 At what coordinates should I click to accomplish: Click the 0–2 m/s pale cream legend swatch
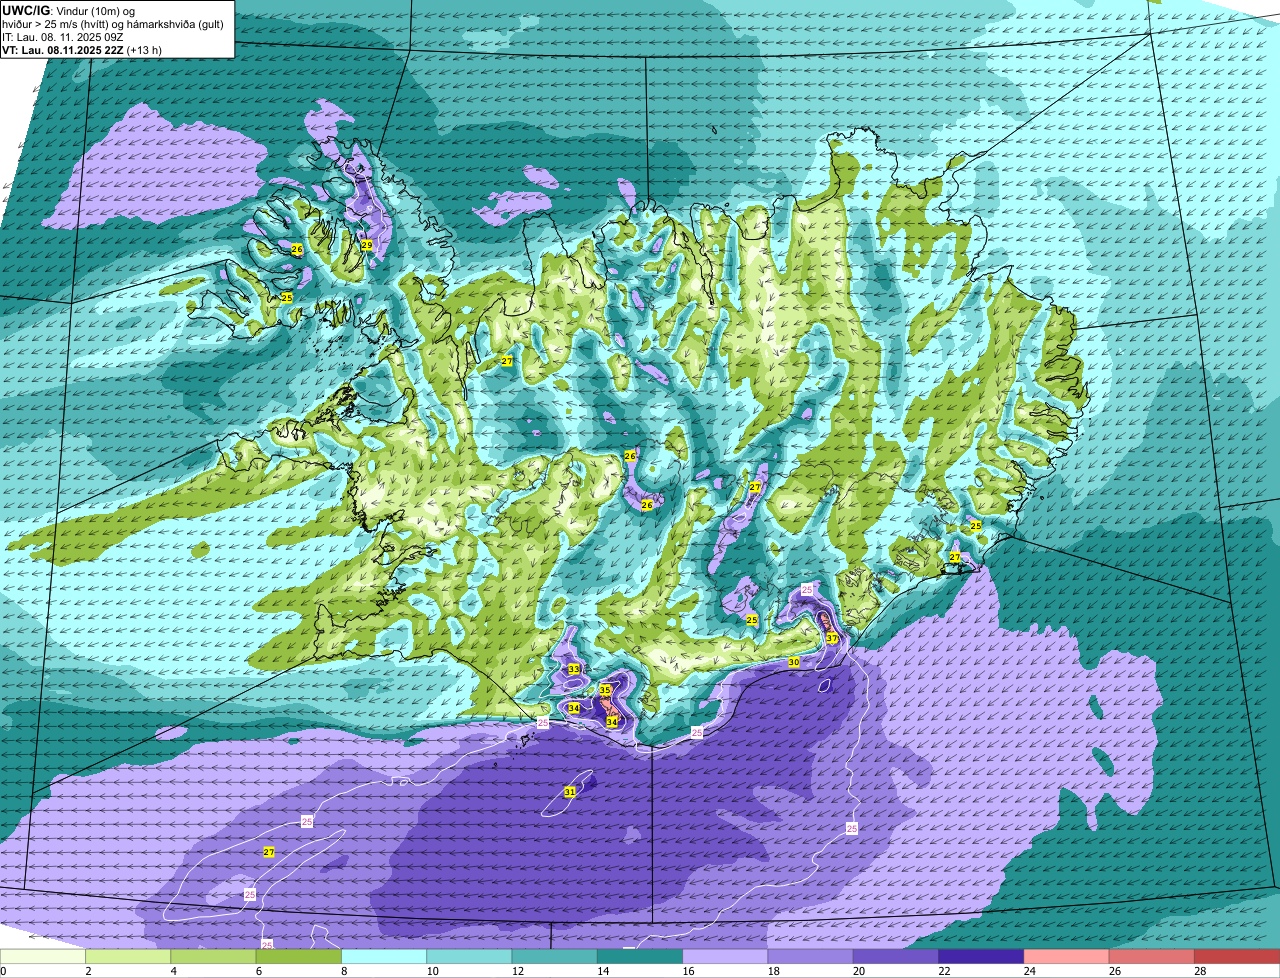43,956
